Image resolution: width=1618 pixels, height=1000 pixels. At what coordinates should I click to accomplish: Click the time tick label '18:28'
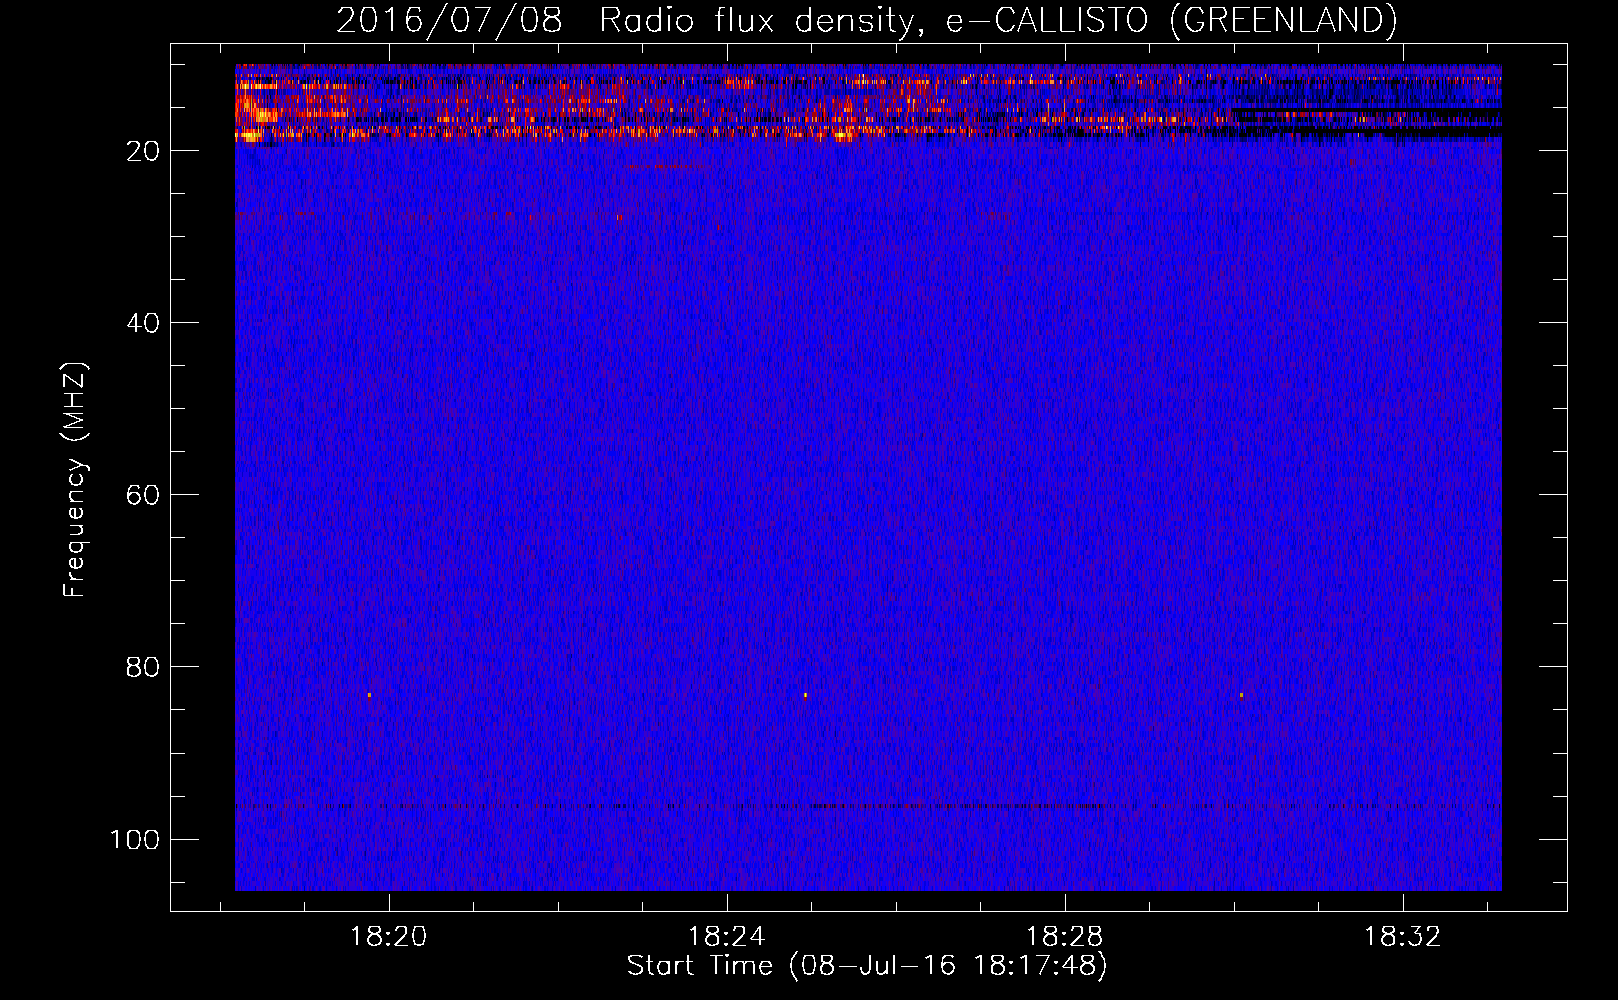coord(1065,937)
